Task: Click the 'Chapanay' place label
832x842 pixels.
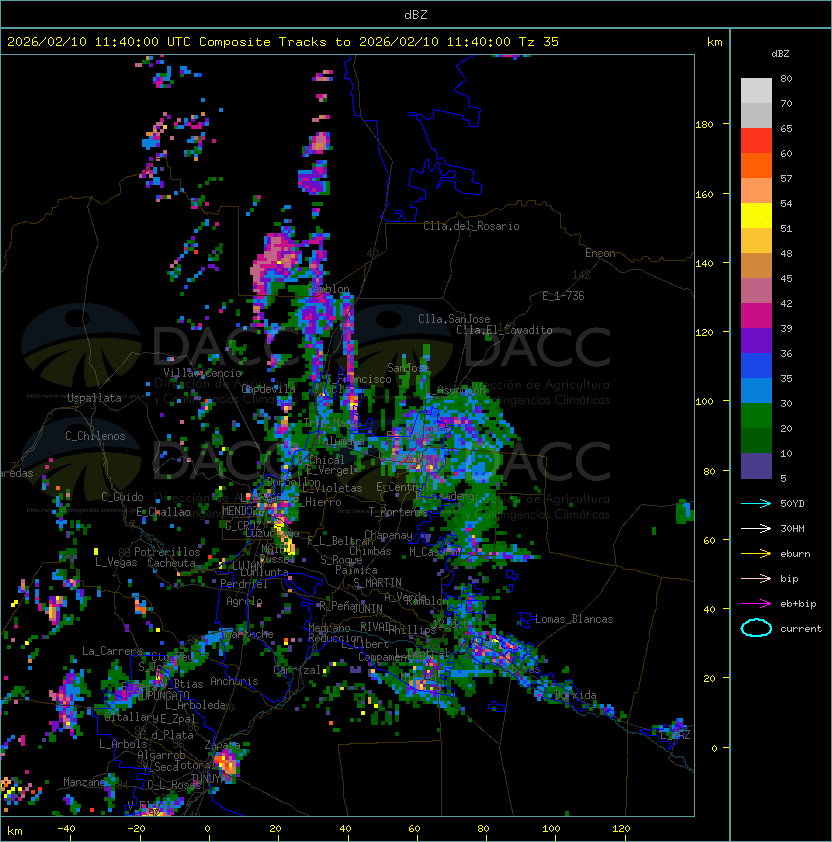Action: point(388,535)
